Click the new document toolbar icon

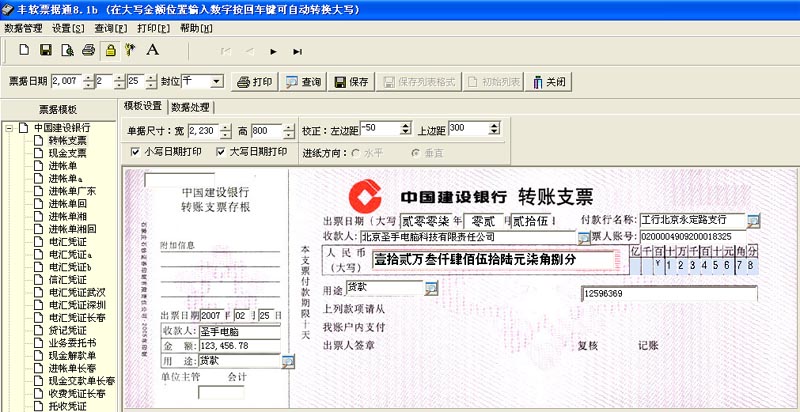(x=24, y=50)
